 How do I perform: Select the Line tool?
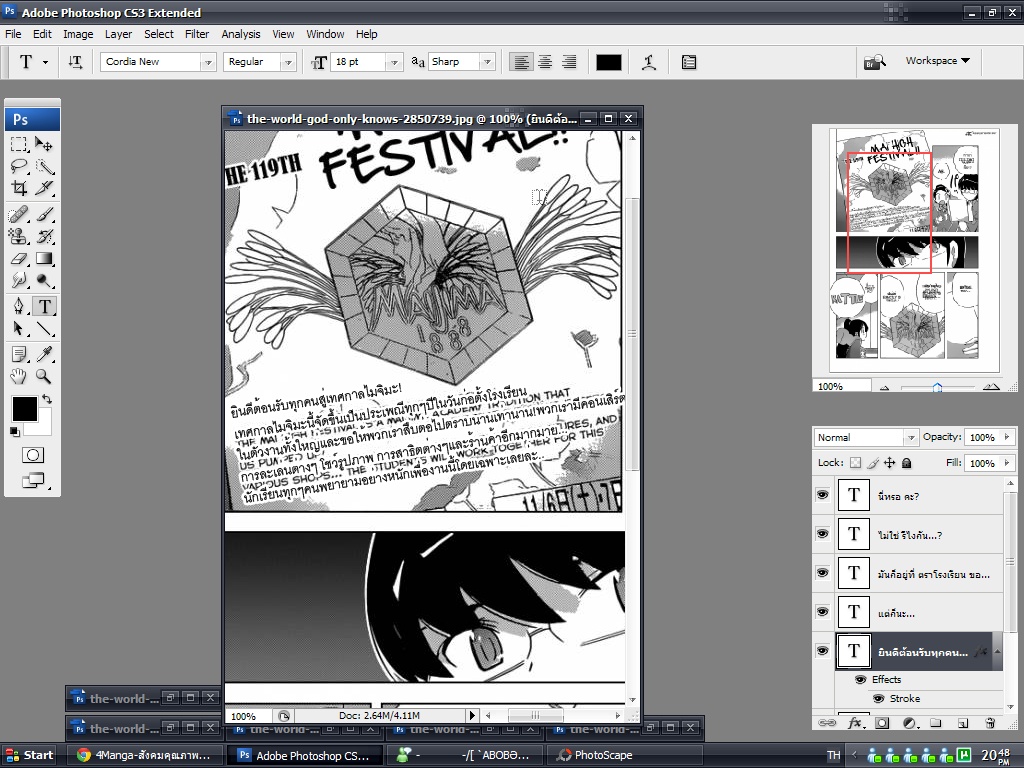pos(44,328)
